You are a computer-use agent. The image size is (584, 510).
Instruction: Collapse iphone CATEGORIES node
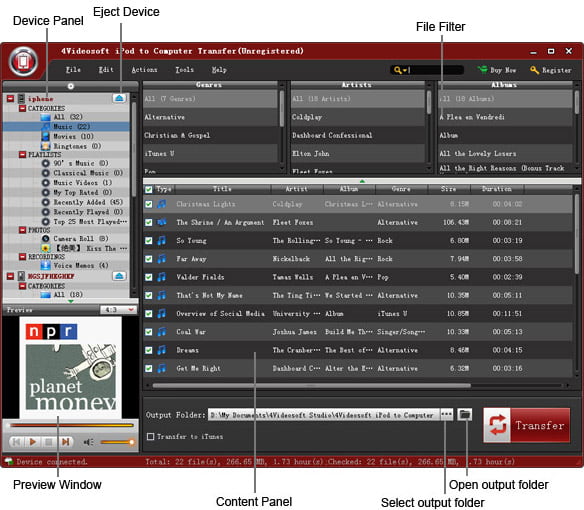pos(22,108)
